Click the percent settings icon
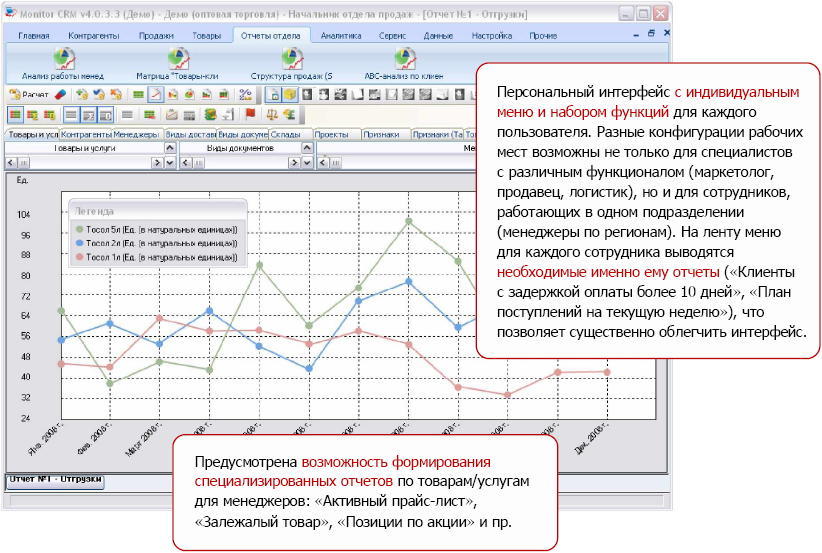 click(245, 94)
